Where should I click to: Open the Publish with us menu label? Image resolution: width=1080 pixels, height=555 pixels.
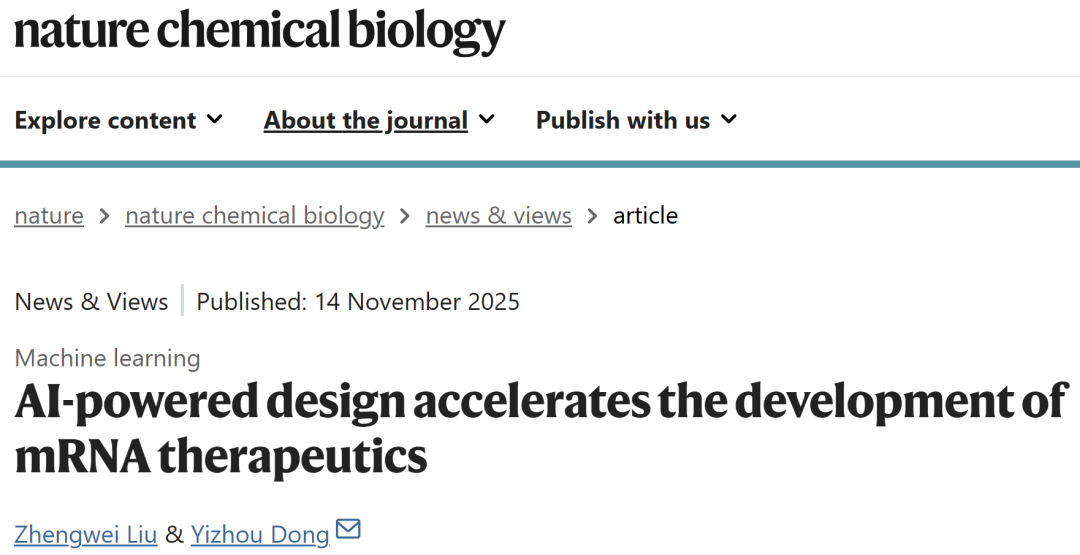point(623,121)
